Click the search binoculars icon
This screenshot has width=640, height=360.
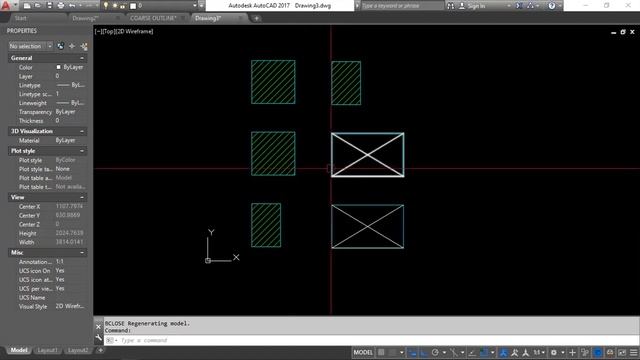(x=451, y=6)
